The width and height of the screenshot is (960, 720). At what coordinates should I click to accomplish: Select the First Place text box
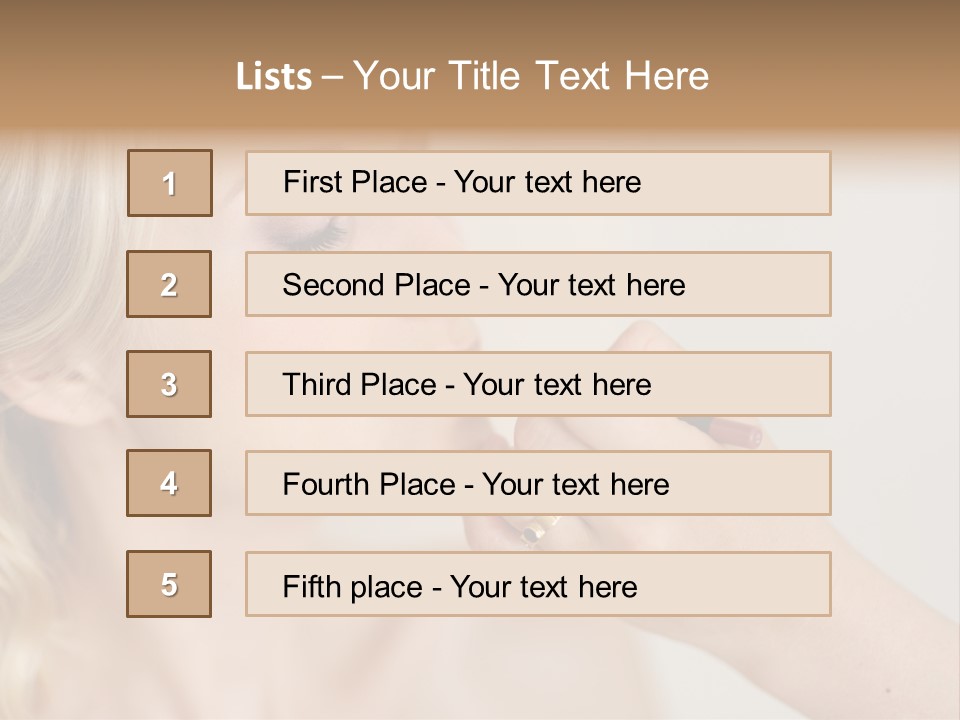point(538,183)
